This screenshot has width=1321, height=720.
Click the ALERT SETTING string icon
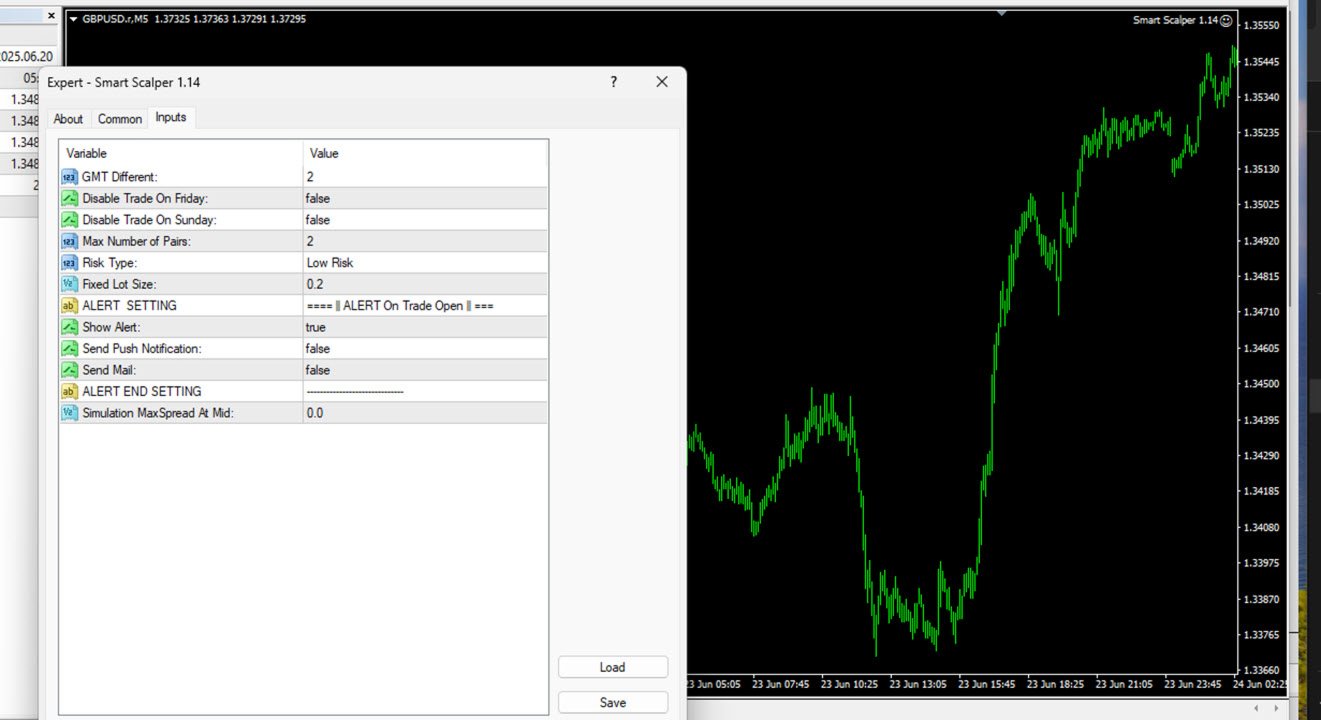pyautogui.click(x=69, y=306)
